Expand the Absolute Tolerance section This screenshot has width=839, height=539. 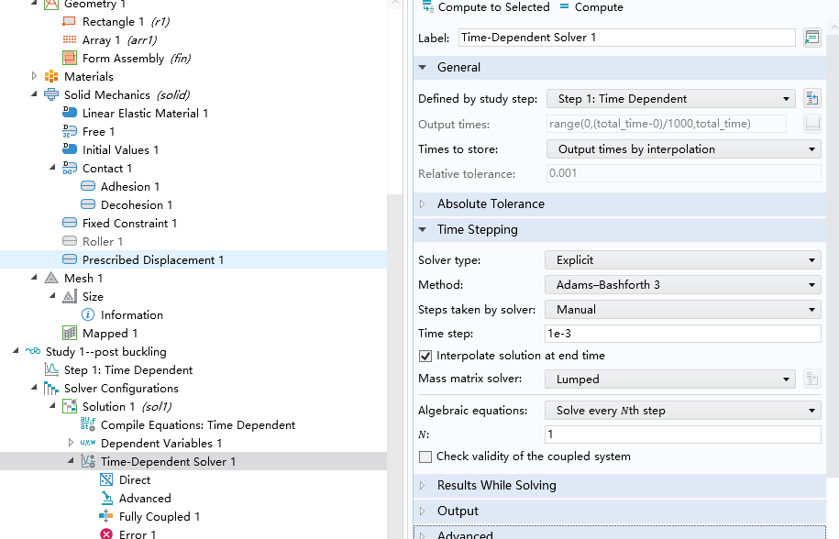pyautogui.click(x=490, y=204)
